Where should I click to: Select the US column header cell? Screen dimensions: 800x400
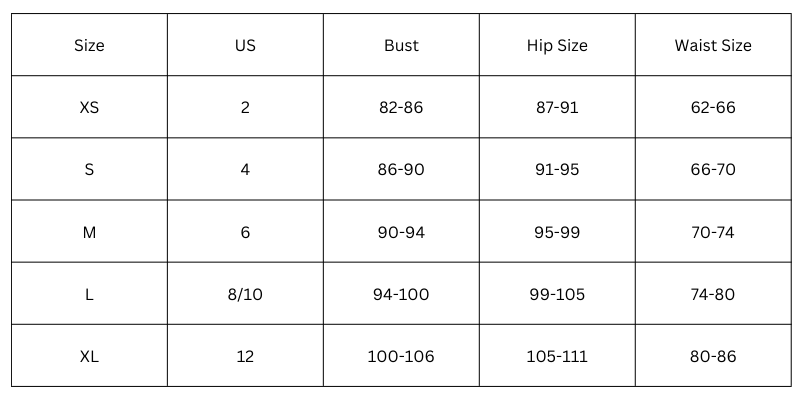click(x=245, y=45)
